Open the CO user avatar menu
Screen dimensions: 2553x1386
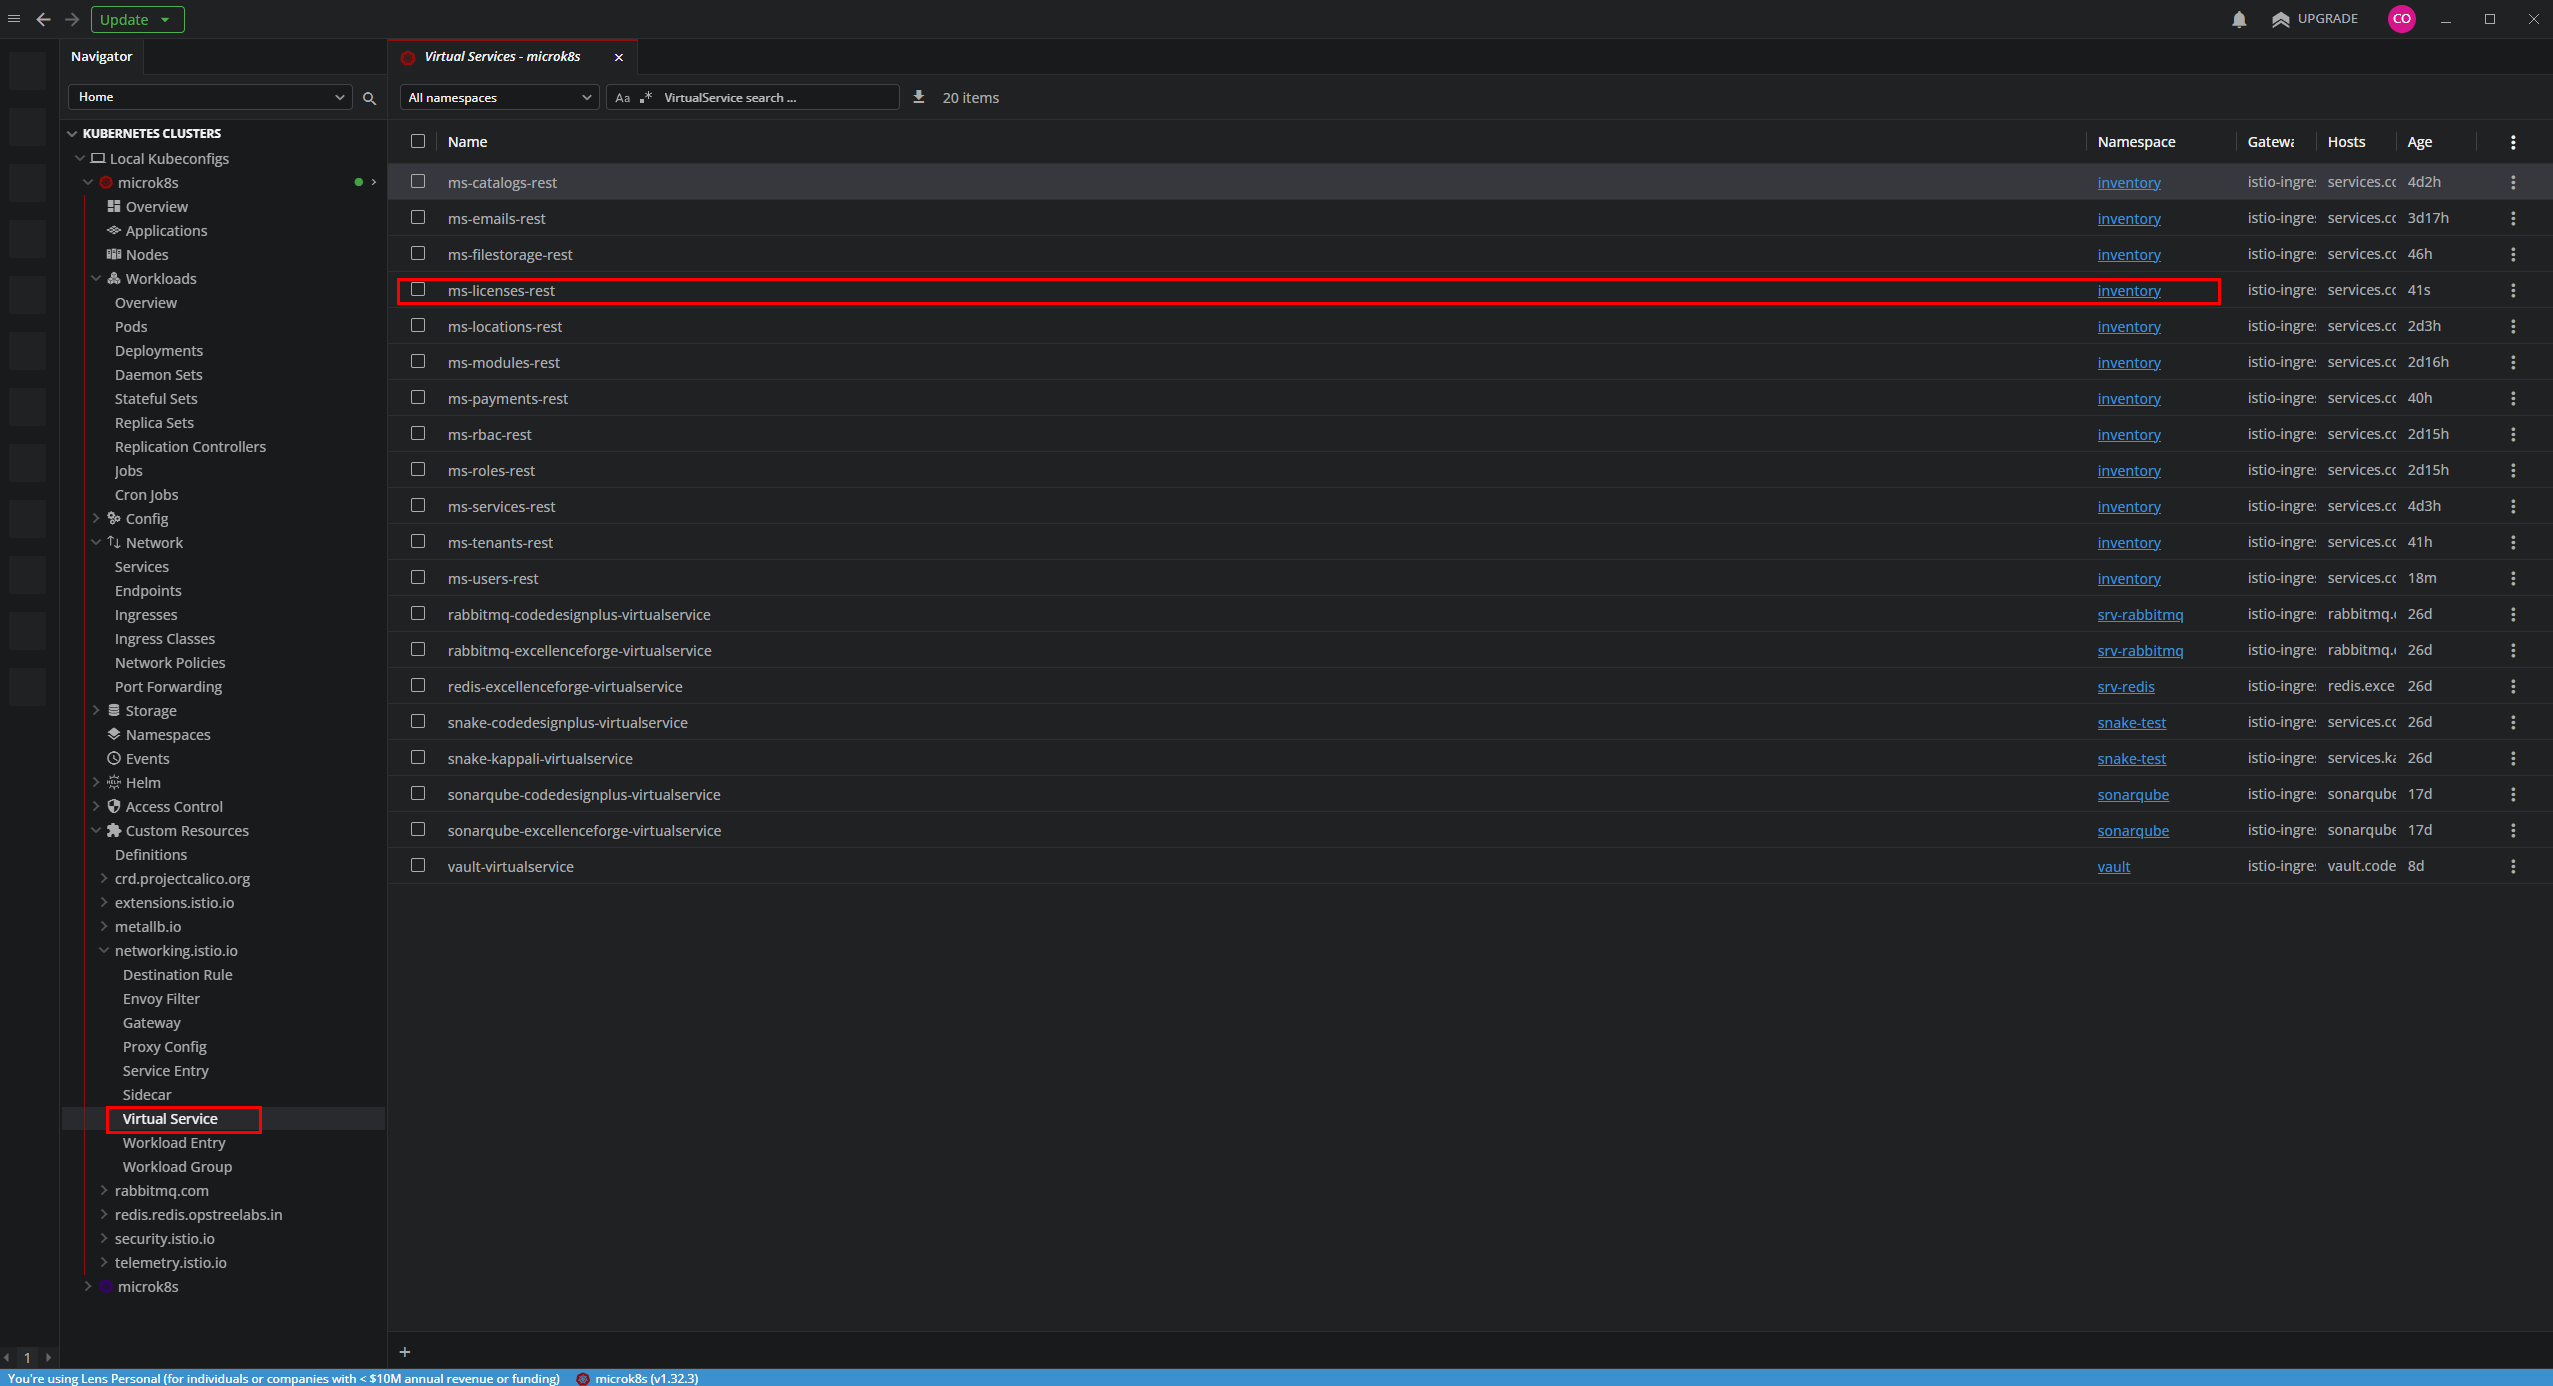(2401, 19)
